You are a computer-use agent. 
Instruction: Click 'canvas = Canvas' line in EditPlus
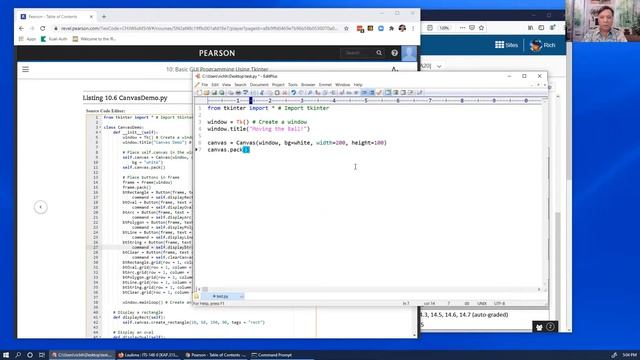click(297, 143)
